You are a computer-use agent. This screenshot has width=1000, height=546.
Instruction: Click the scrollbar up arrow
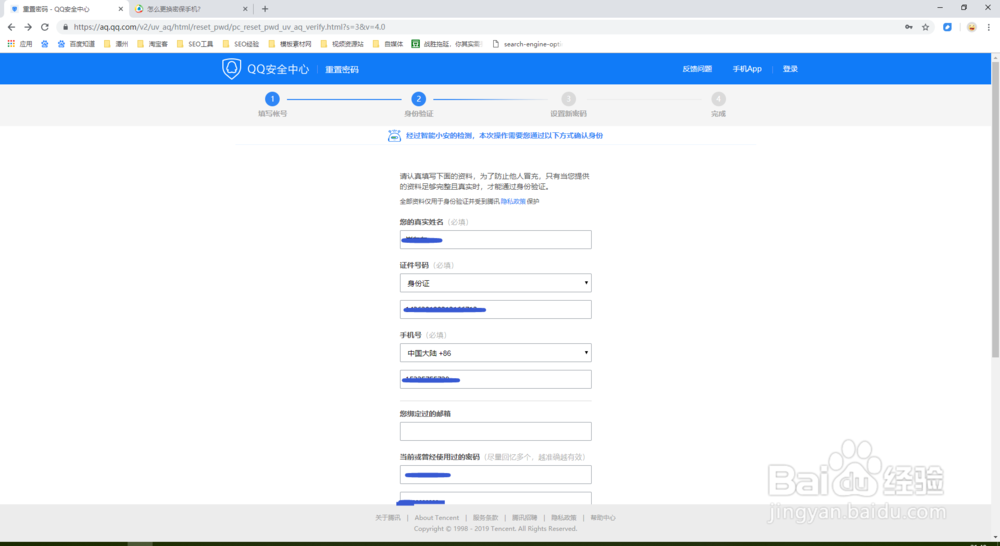point(995,57)
